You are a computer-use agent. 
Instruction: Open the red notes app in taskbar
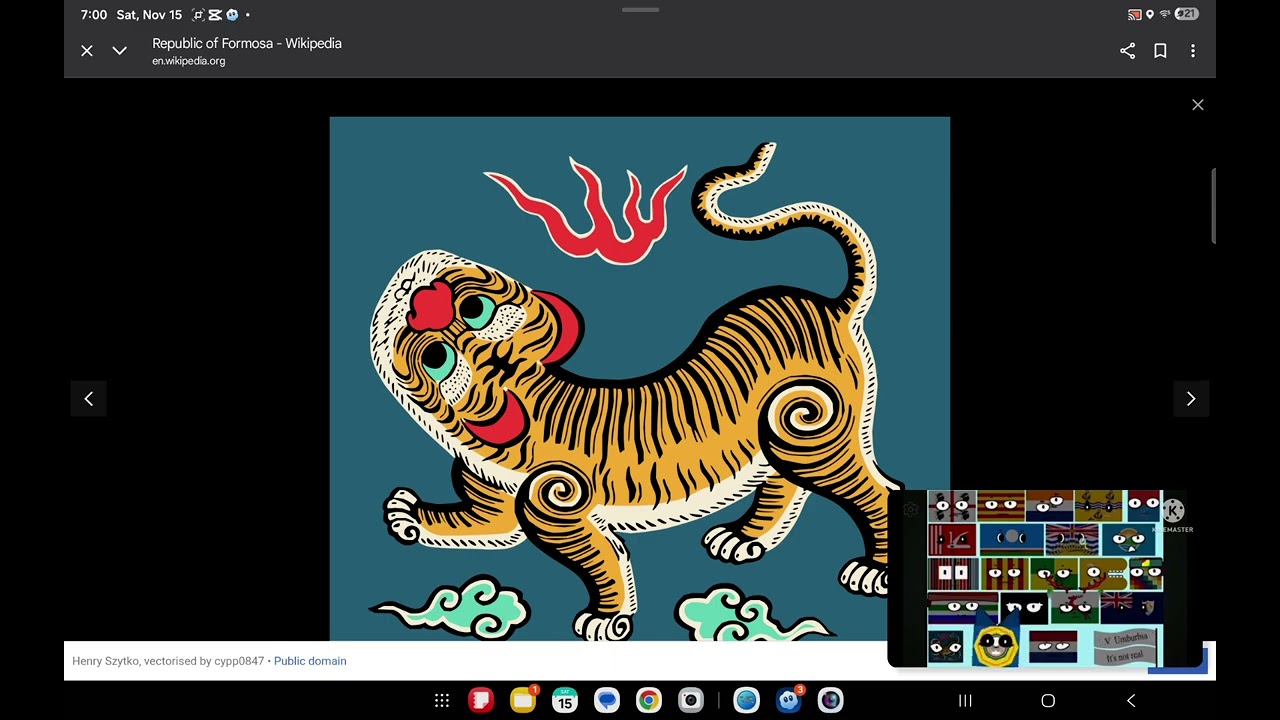coord(482,701)
